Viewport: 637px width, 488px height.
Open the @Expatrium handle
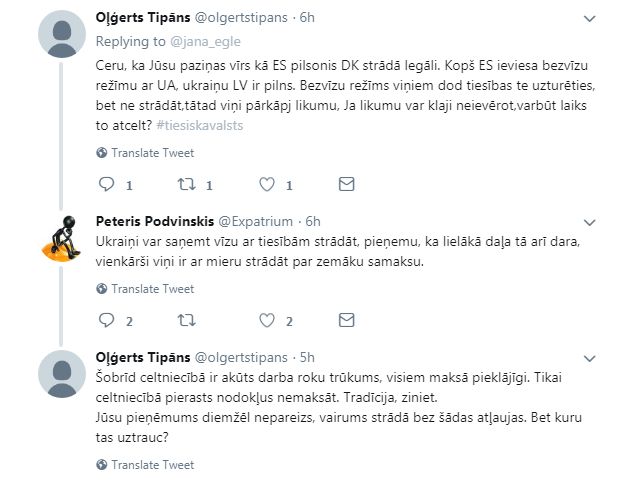pos(255,221)
